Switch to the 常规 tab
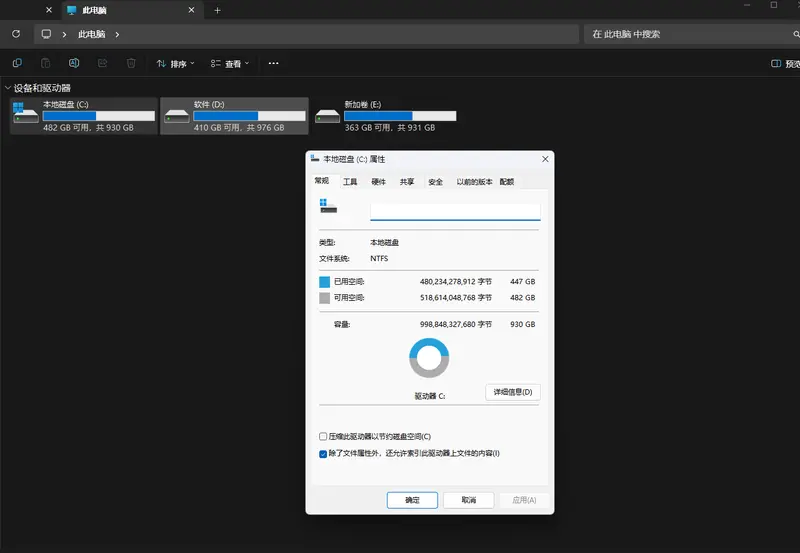 point(321,181)
